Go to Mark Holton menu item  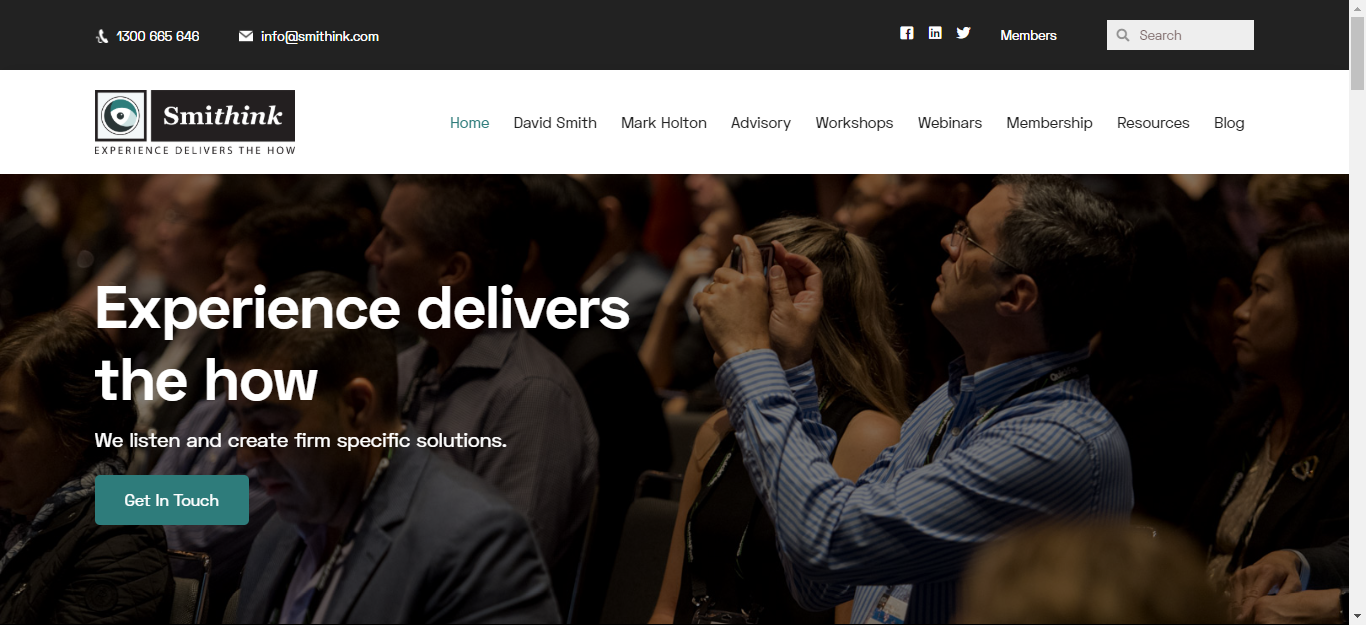664,123
